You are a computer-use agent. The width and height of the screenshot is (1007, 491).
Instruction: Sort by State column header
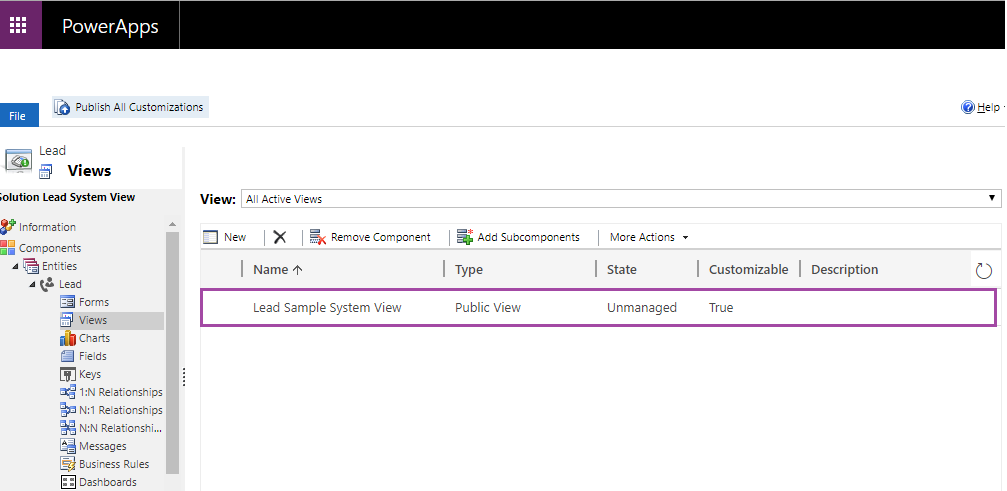coord(622,270)
